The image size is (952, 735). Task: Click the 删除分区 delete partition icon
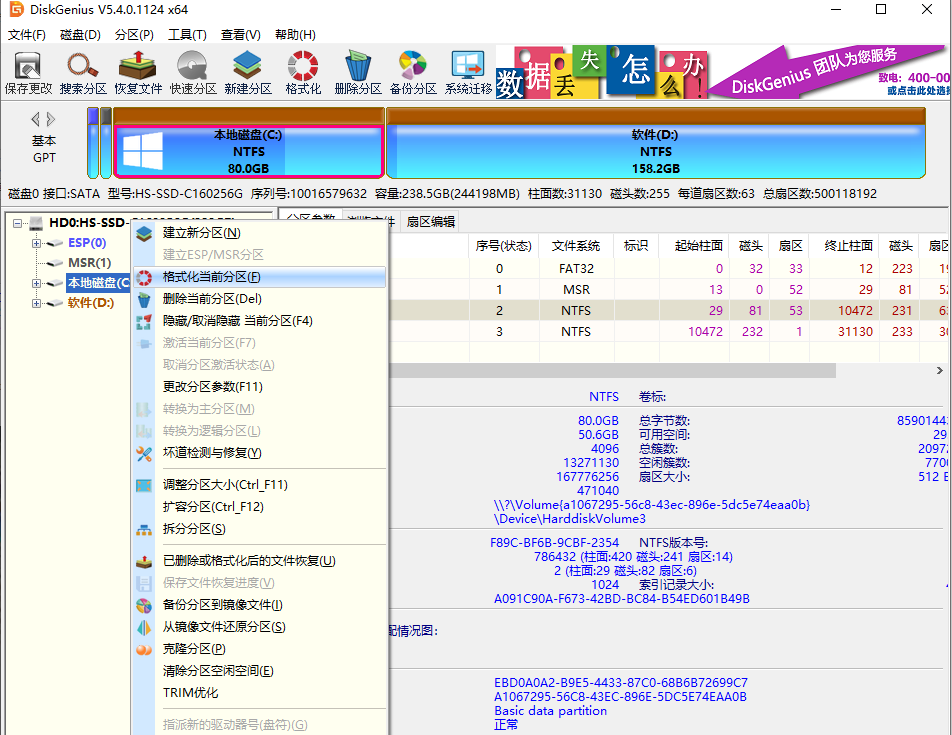click(357, 70)
